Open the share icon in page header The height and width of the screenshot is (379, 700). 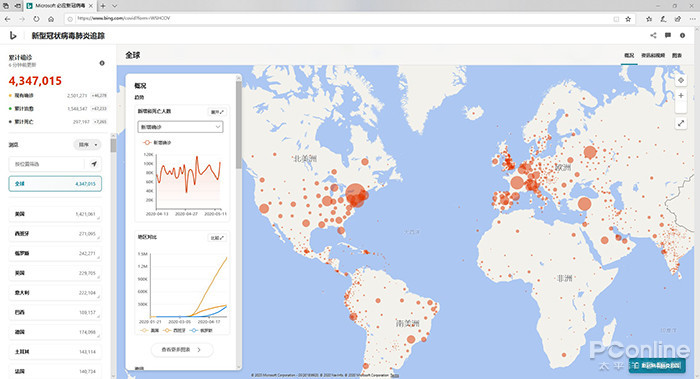coord(653,35)
